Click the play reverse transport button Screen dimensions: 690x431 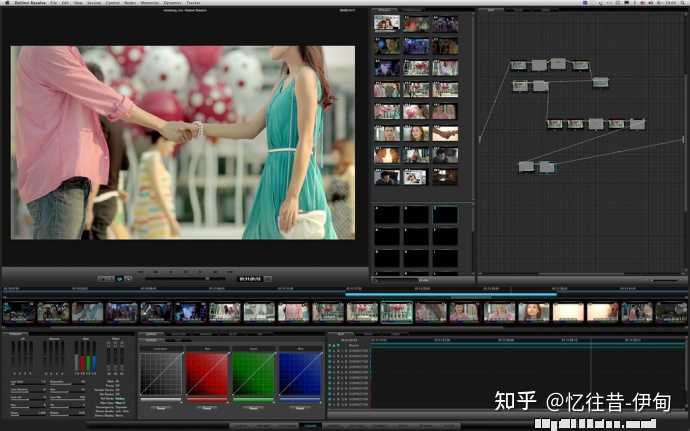(x=171, y=272)
